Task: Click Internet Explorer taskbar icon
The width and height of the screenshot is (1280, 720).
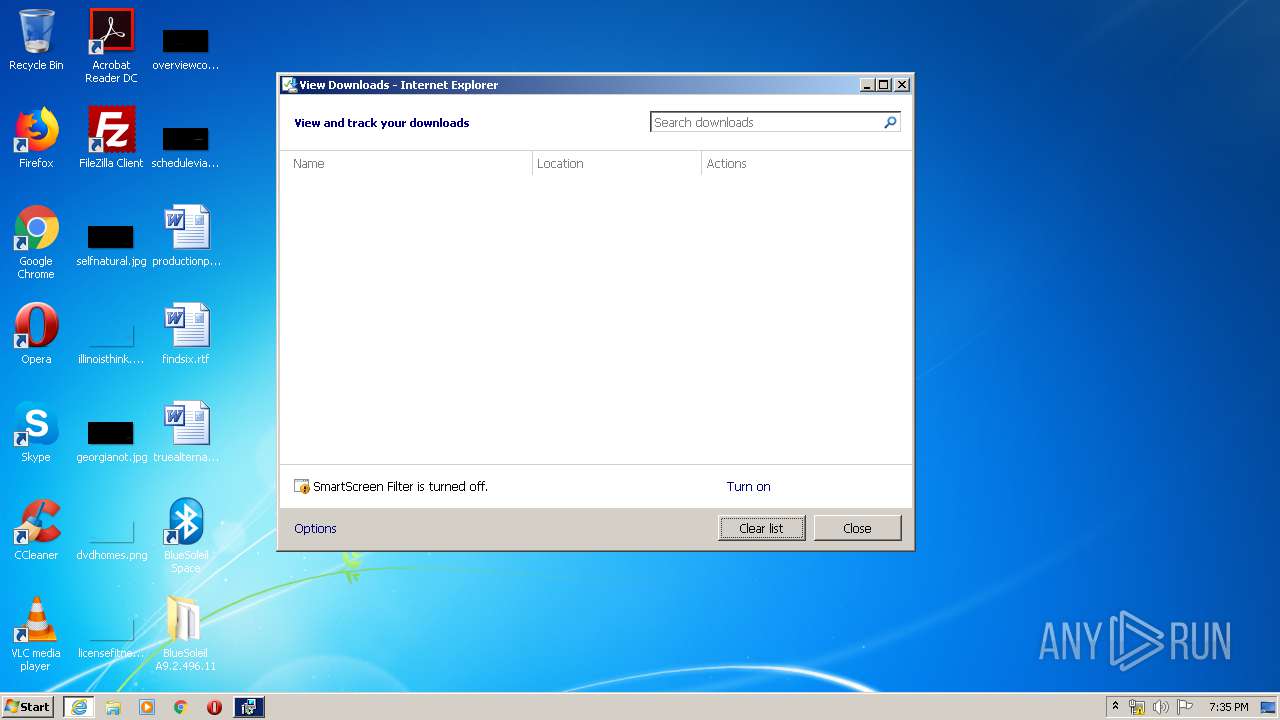Action: pyautogui.click(x=79, y=707)
